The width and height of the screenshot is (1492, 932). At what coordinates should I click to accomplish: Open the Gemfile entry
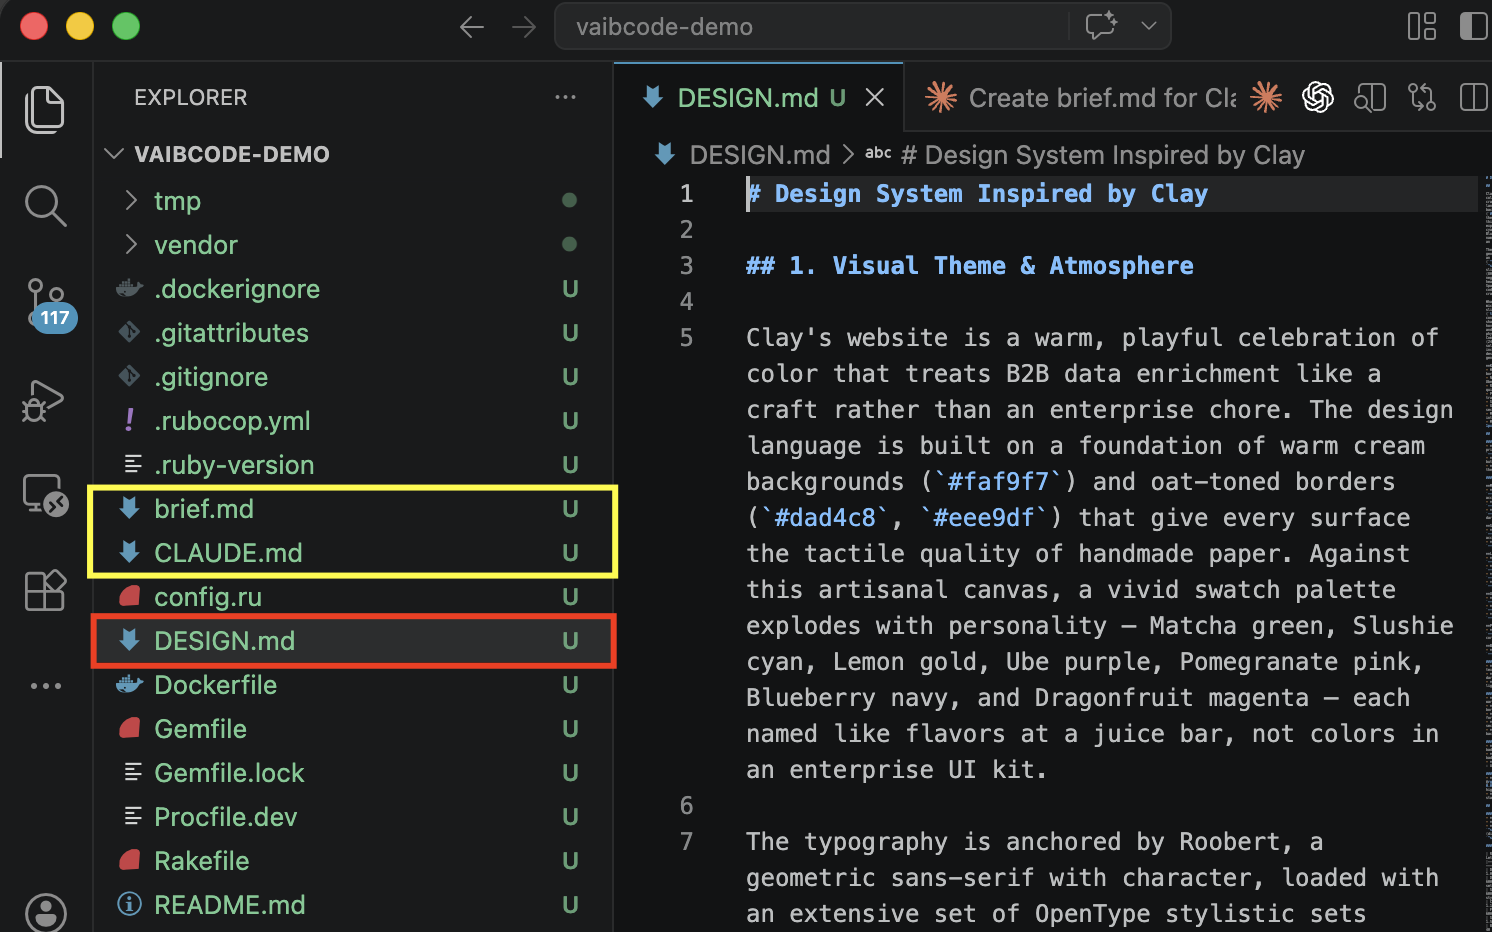coord(352,729)
